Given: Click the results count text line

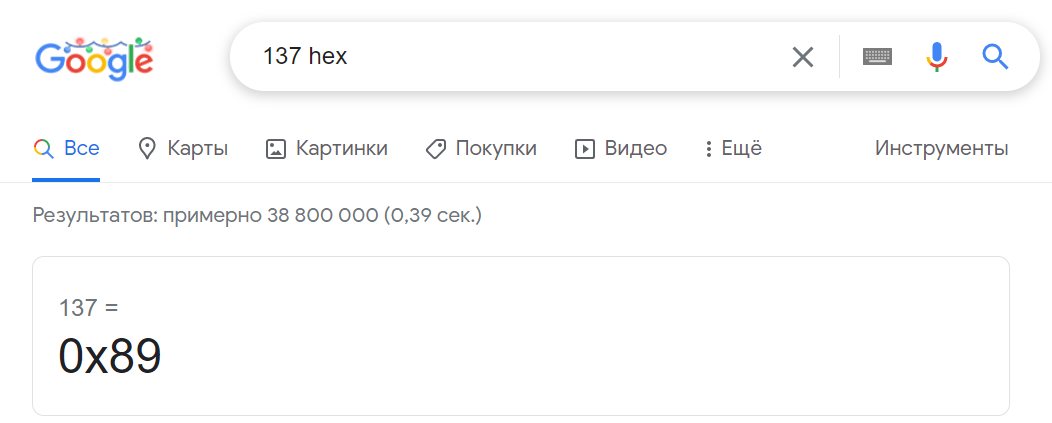Looking at the screenshot, I should click(257, 215).
